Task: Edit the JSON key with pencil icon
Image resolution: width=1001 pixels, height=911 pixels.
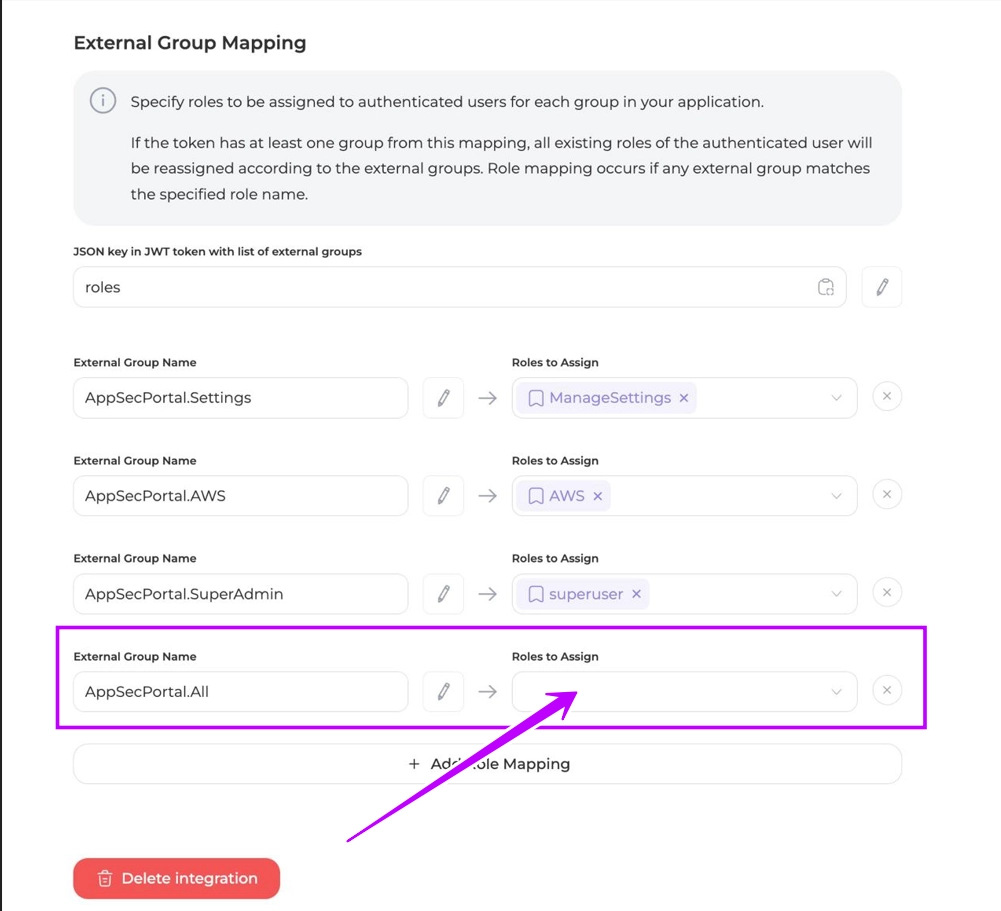Action: pyautogui.click(x=882, y=287)
